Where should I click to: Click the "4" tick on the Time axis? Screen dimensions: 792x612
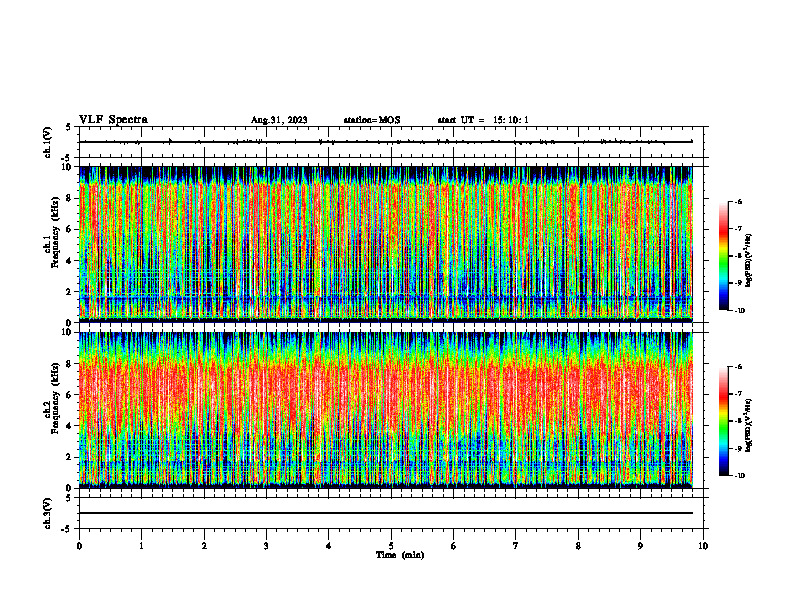(x=329, y=546)
